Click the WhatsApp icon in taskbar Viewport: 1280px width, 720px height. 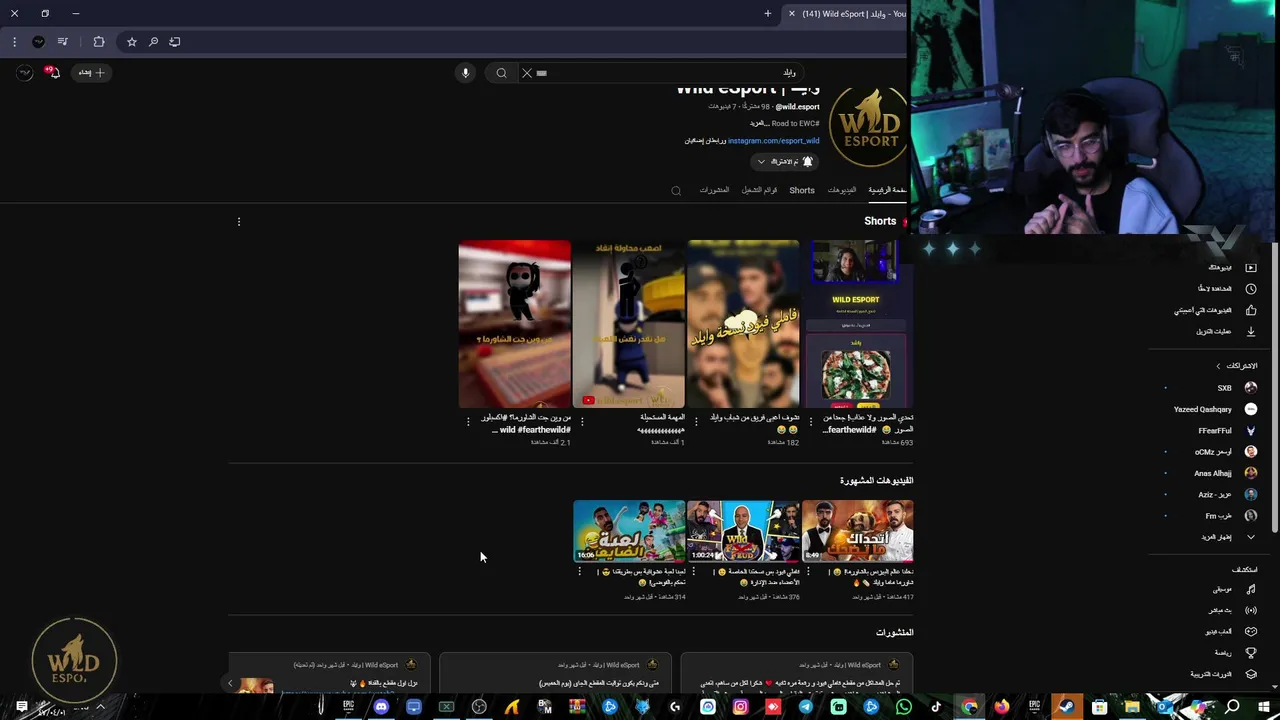[904, 707]
